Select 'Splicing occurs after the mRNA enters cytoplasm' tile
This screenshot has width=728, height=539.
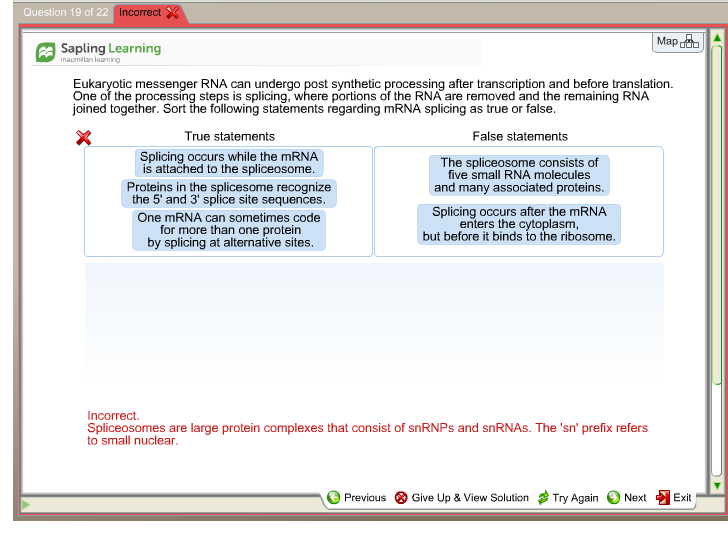pyautogui.click(x=519, y=224)
